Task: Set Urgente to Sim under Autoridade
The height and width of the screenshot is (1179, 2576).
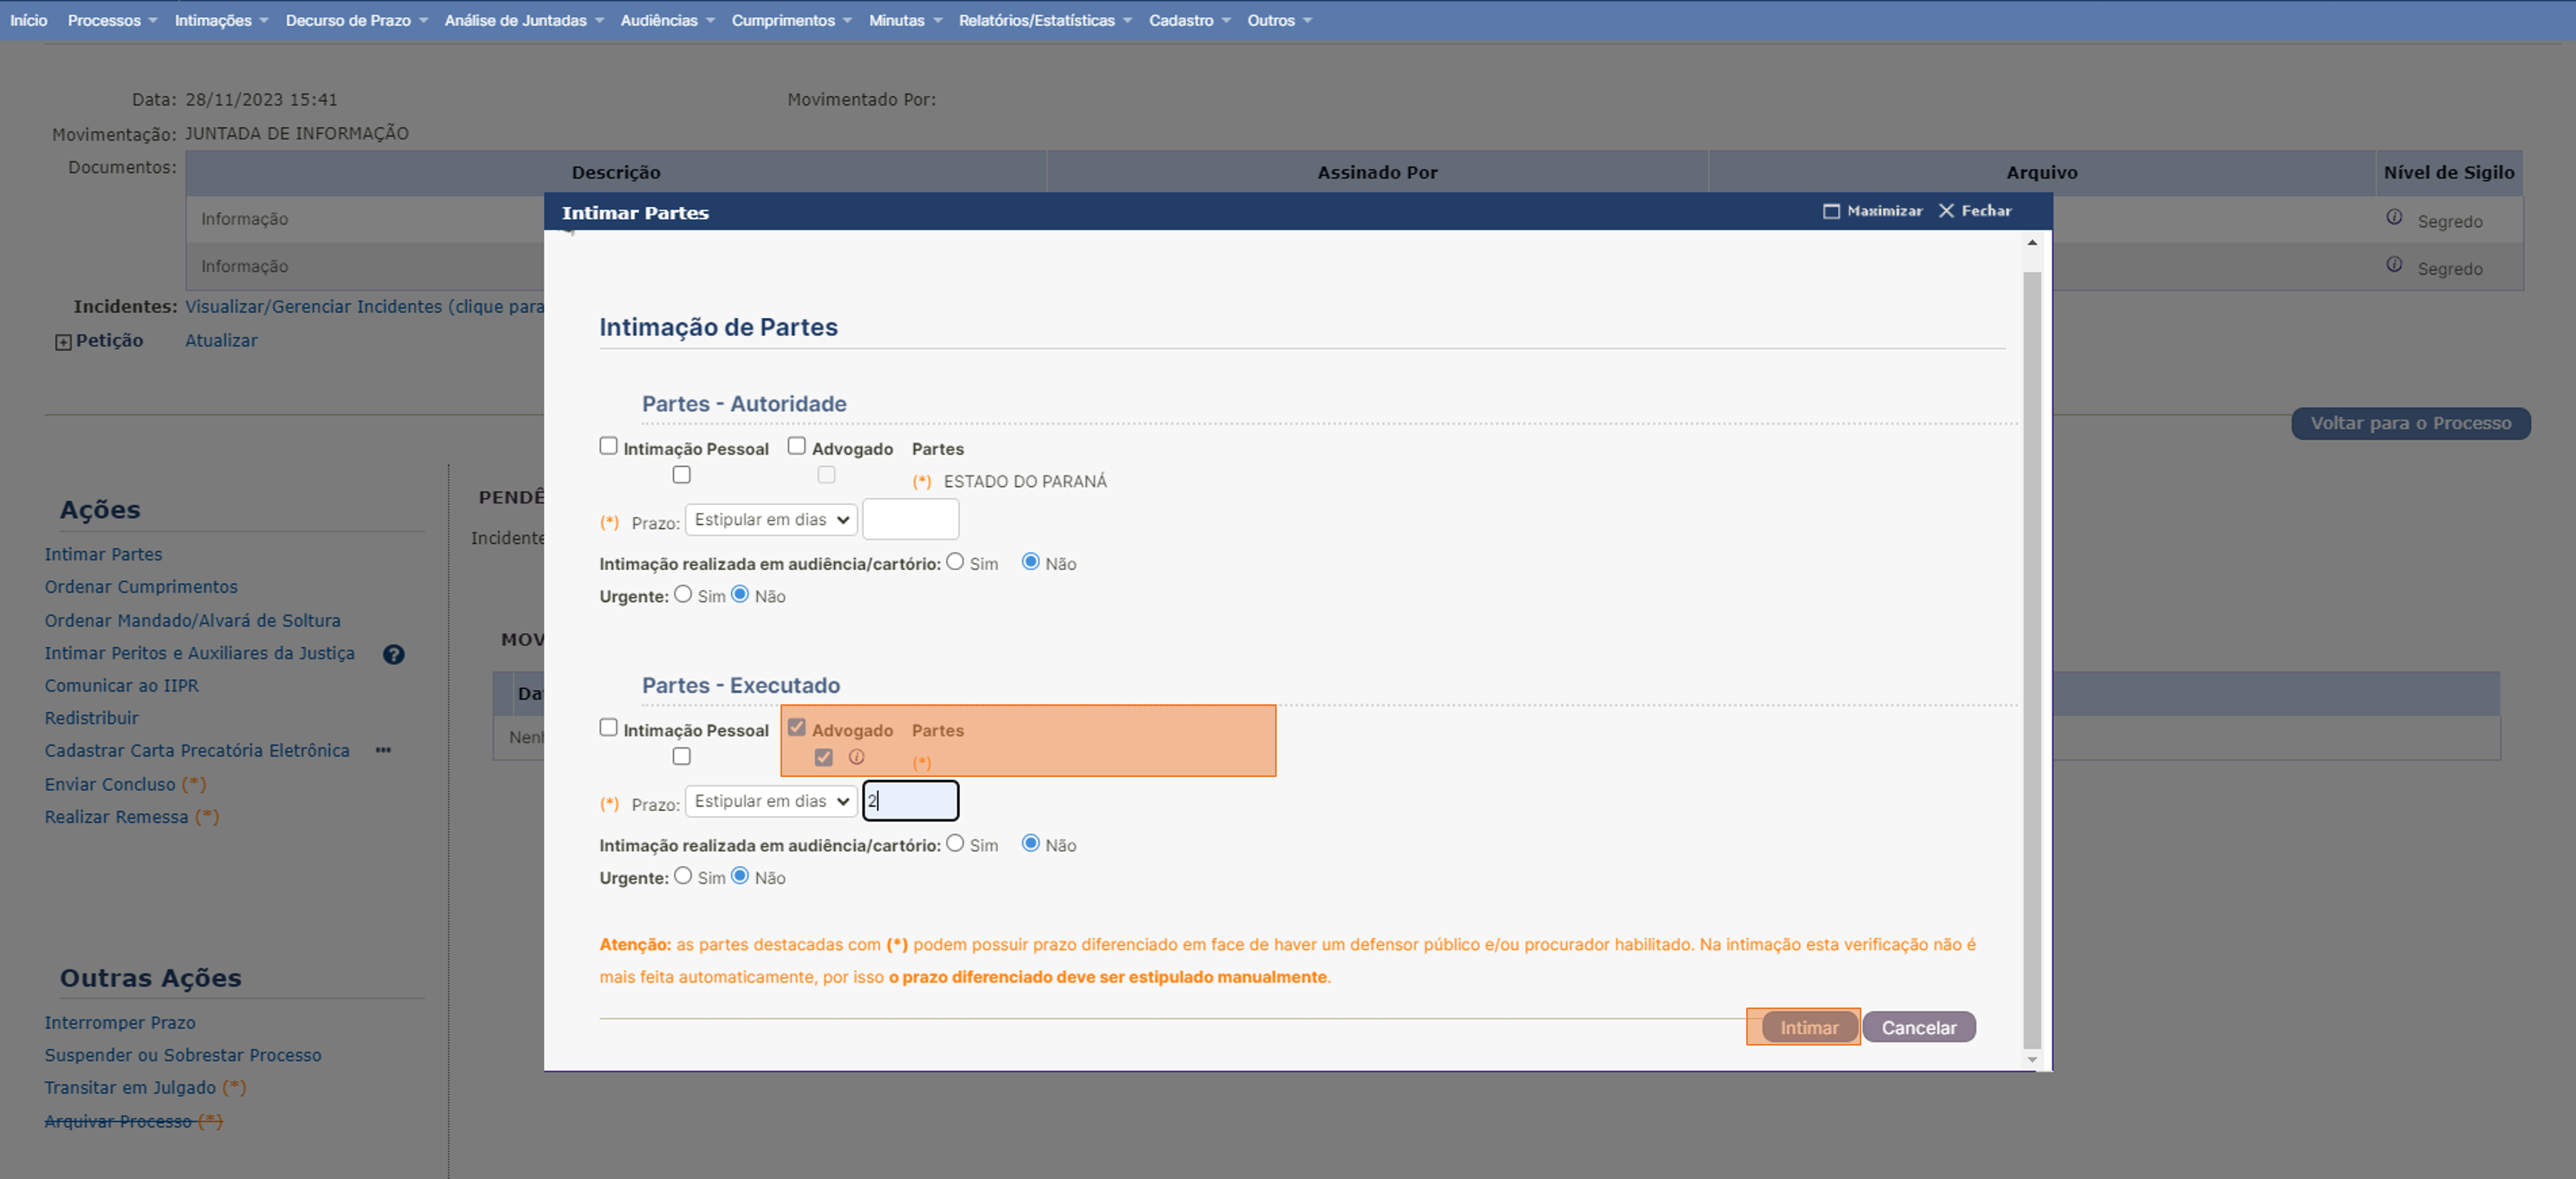Action: 683,594
